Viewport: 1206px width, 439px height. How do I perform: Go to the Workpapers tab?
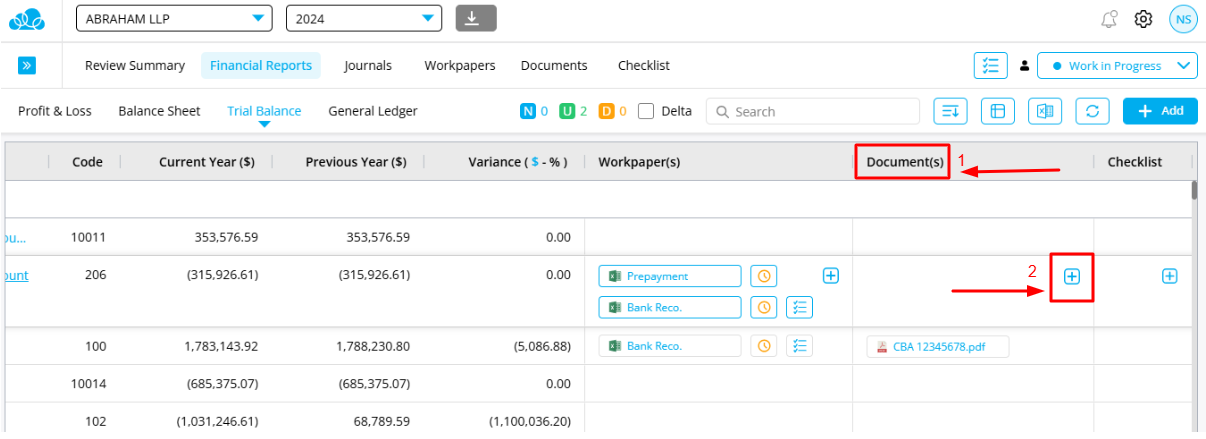point(460,65)
